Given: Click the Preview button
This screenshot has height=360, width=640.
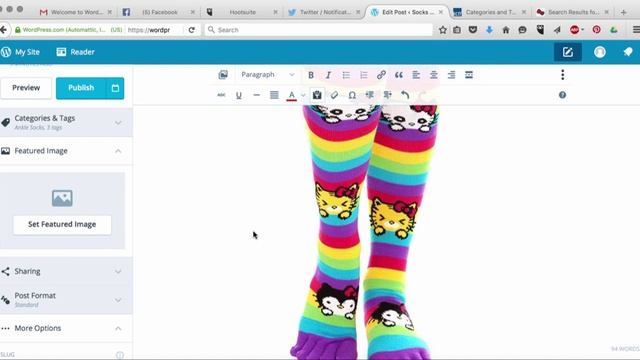Looking at the screenshot, I should click(26, 88).
